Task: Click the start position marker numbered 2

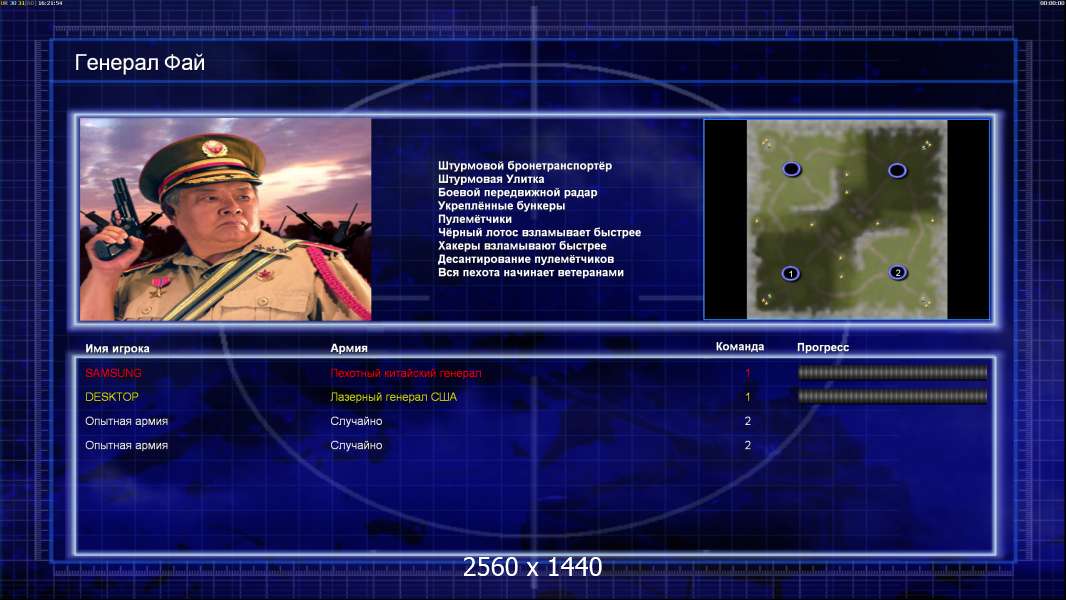Action: [x=897, y=272]
